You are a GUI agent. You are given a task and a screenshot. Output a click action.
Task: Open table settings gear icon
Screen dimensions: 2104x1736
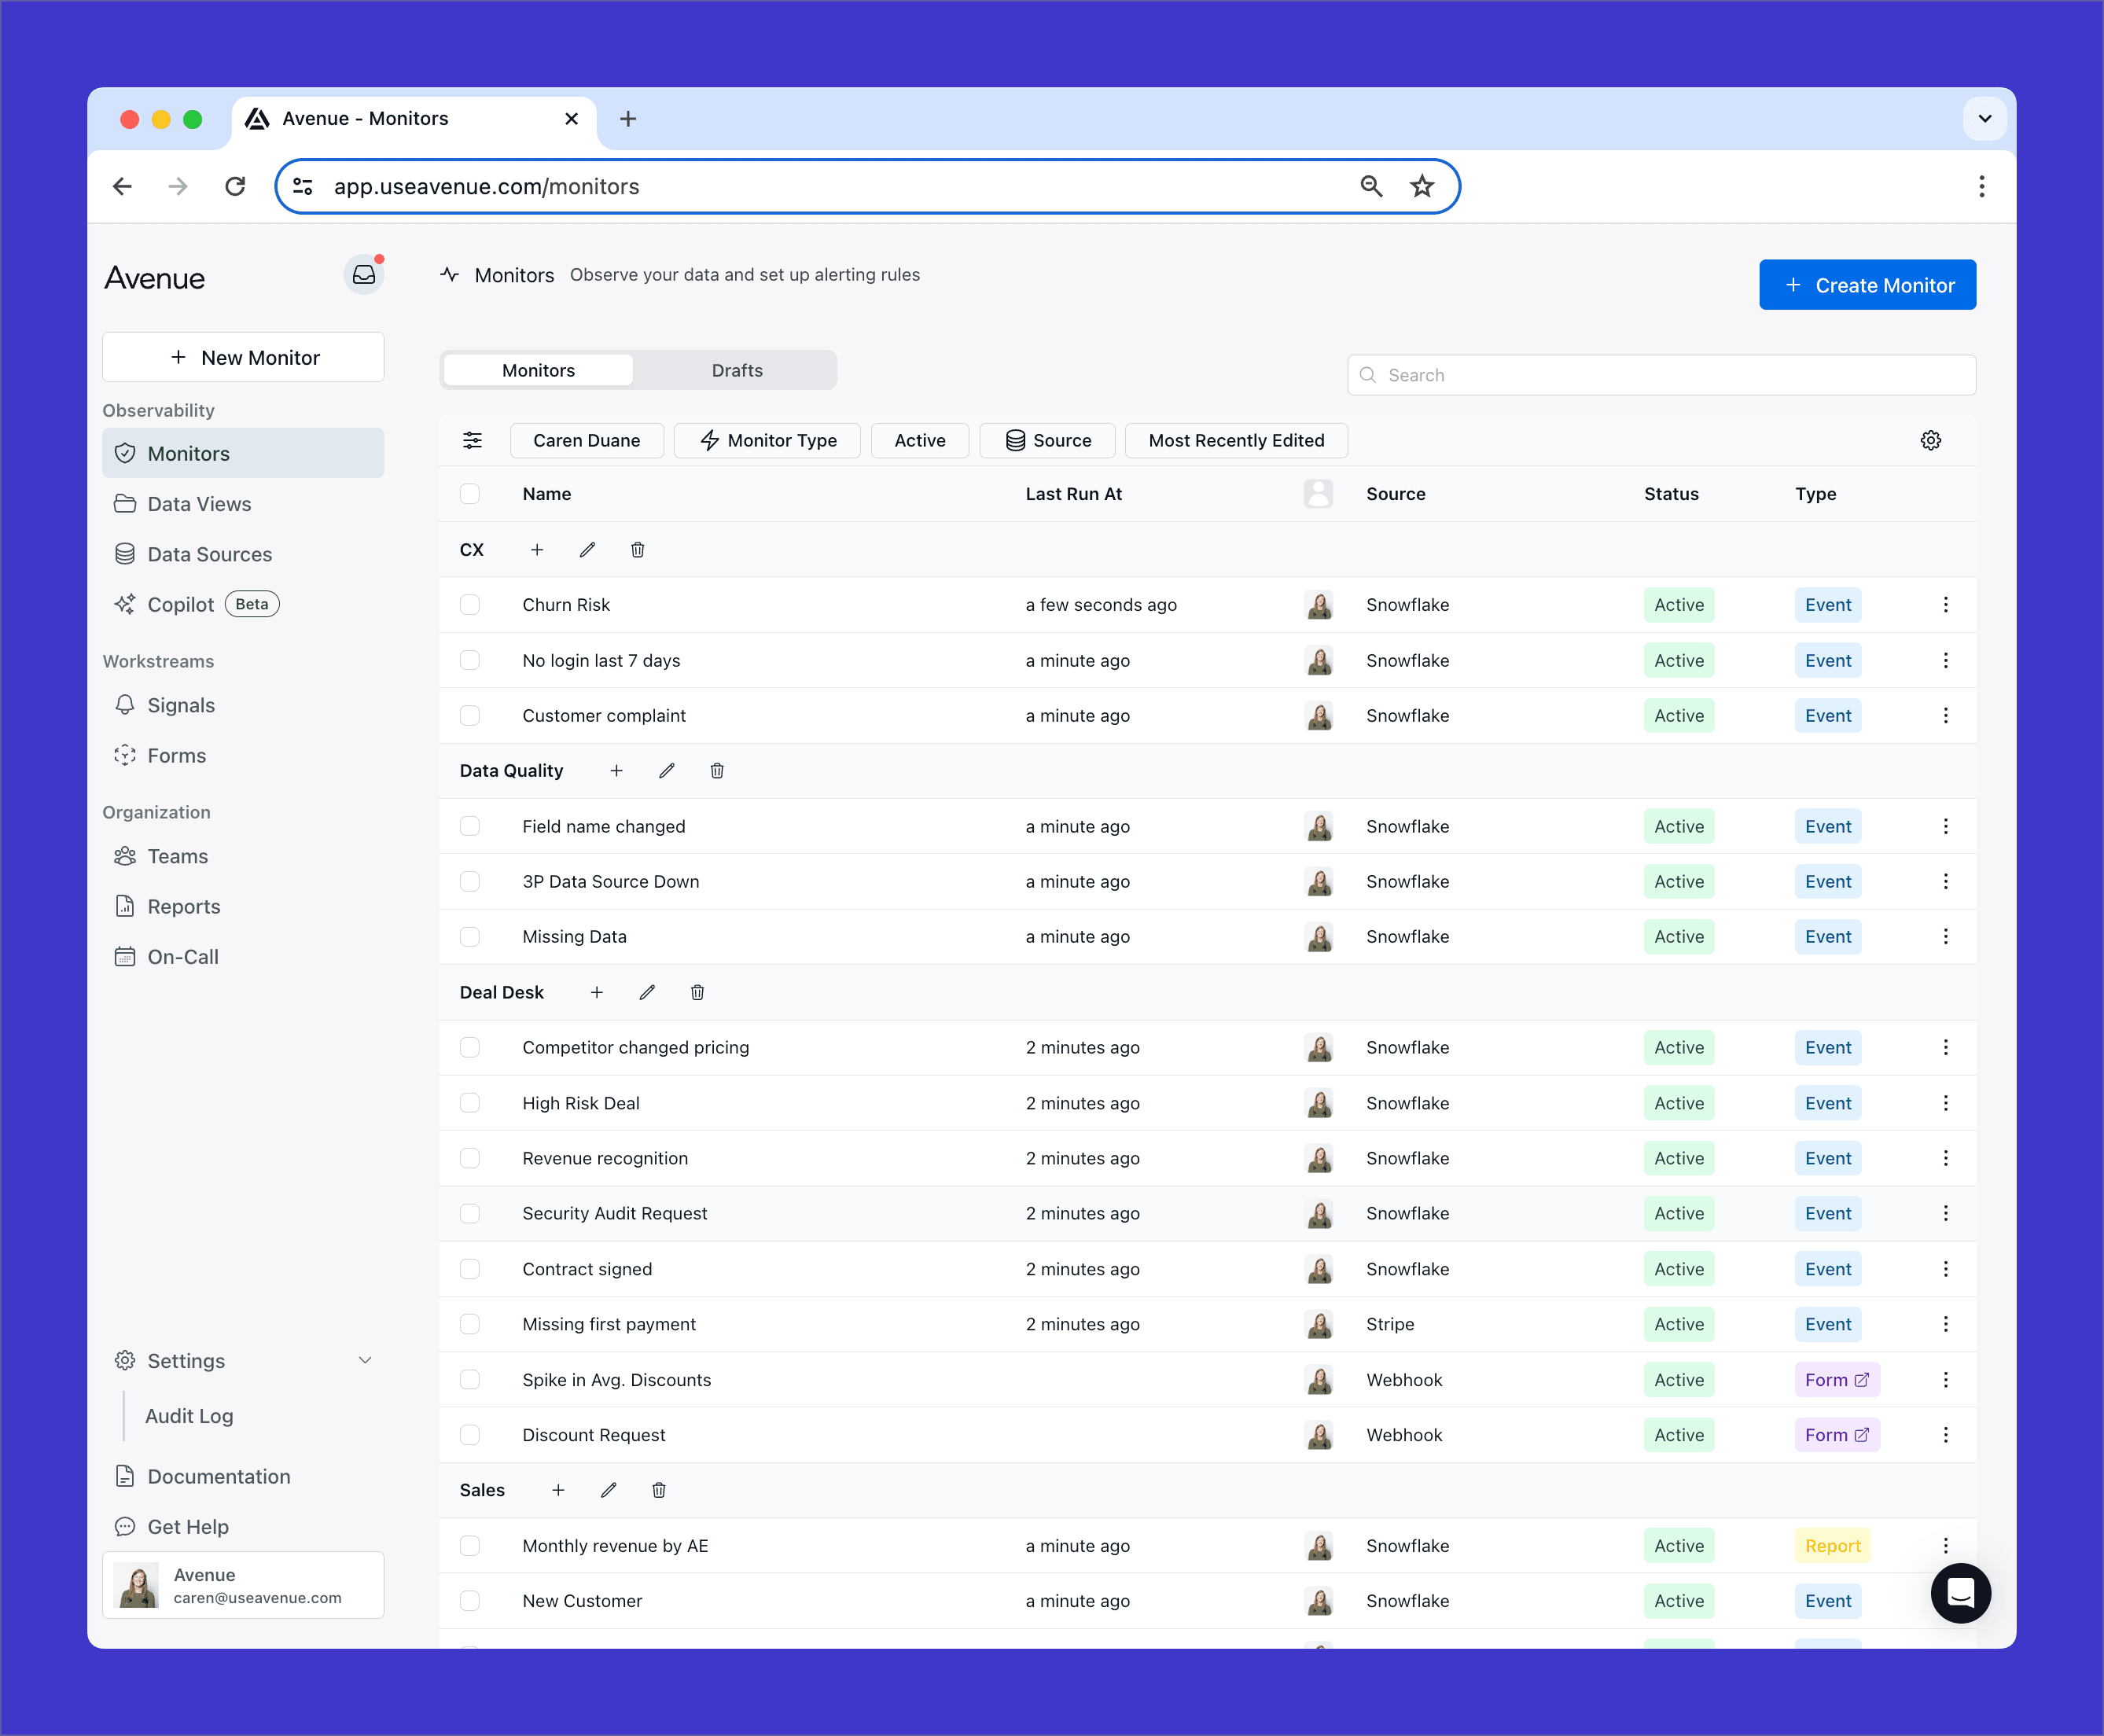(x=1930, y=440)
